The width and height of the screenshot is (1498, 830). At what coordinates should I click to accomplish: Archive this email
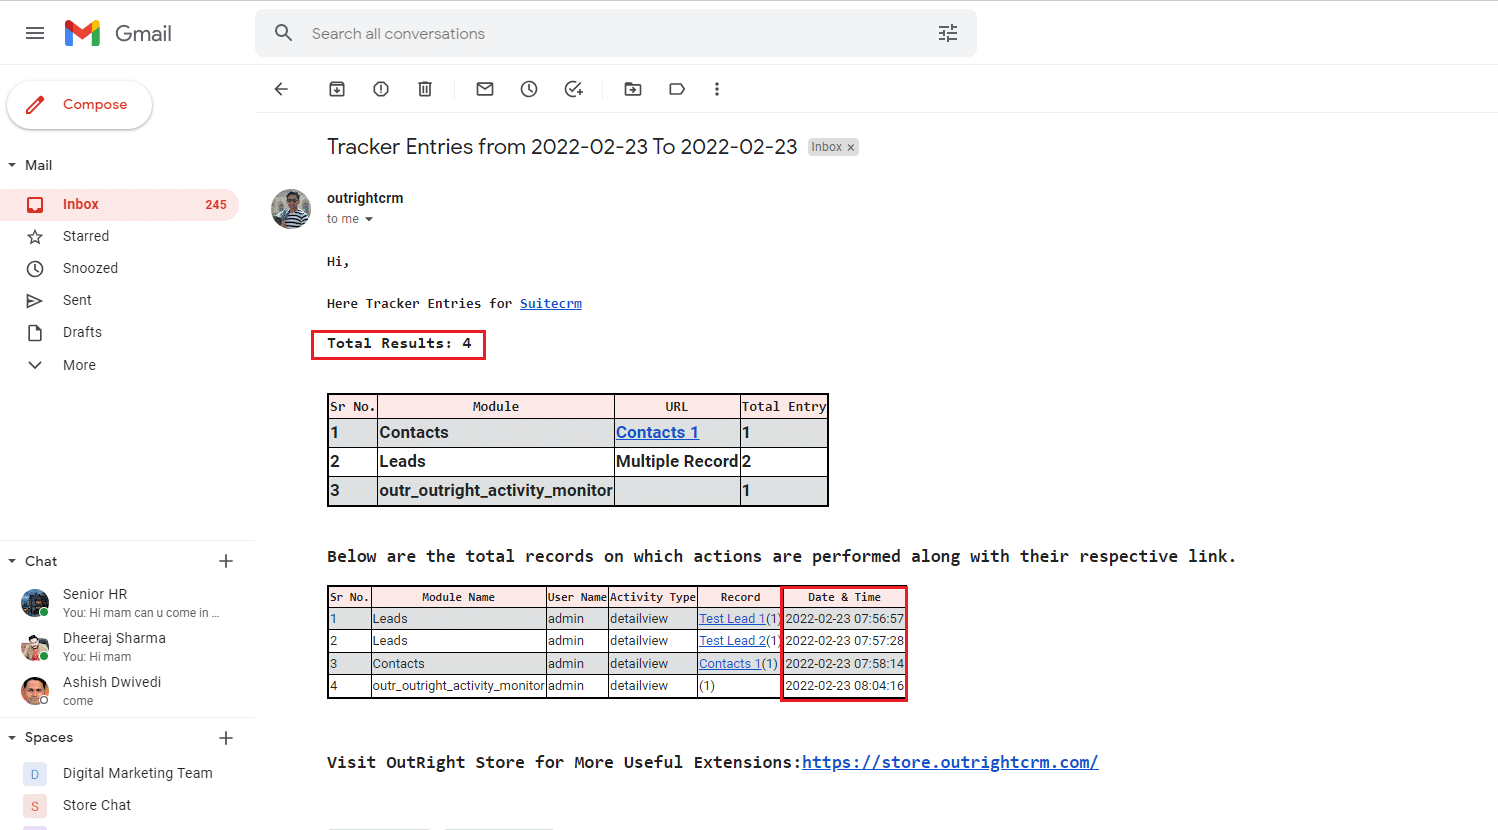337,89
